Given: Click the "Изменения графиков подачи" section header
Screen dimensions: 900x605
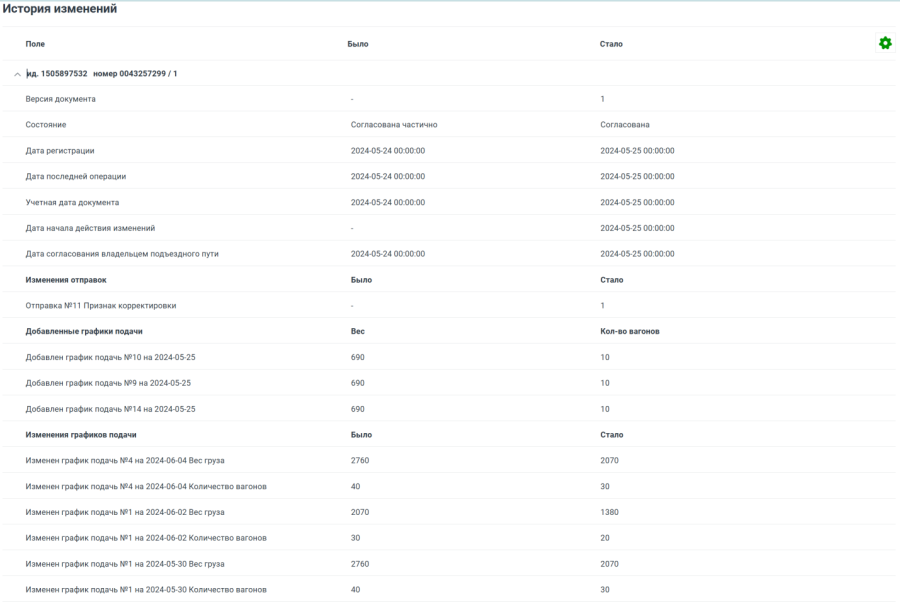Looking at the screenshot, I should [81, 434].
